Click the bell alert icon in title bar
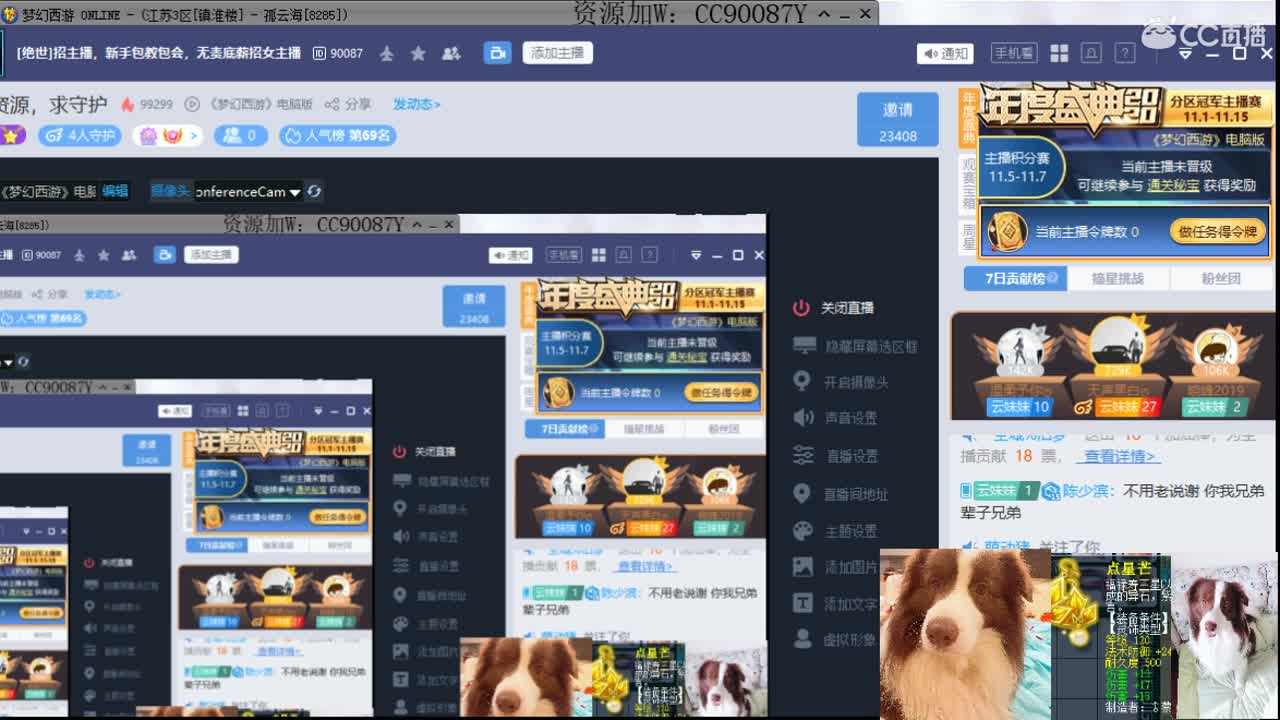The width and height of the screenshot is (1280, 720). point(1092,53)
